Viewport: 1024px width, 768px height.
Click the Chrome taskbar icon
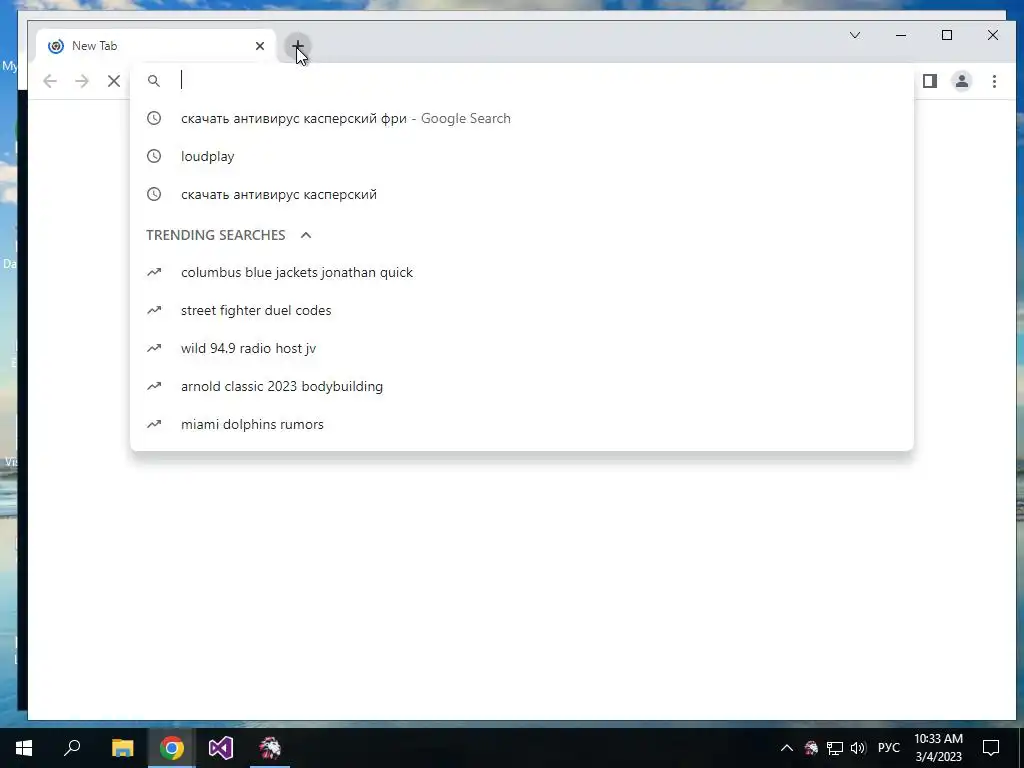pos(172,748)
